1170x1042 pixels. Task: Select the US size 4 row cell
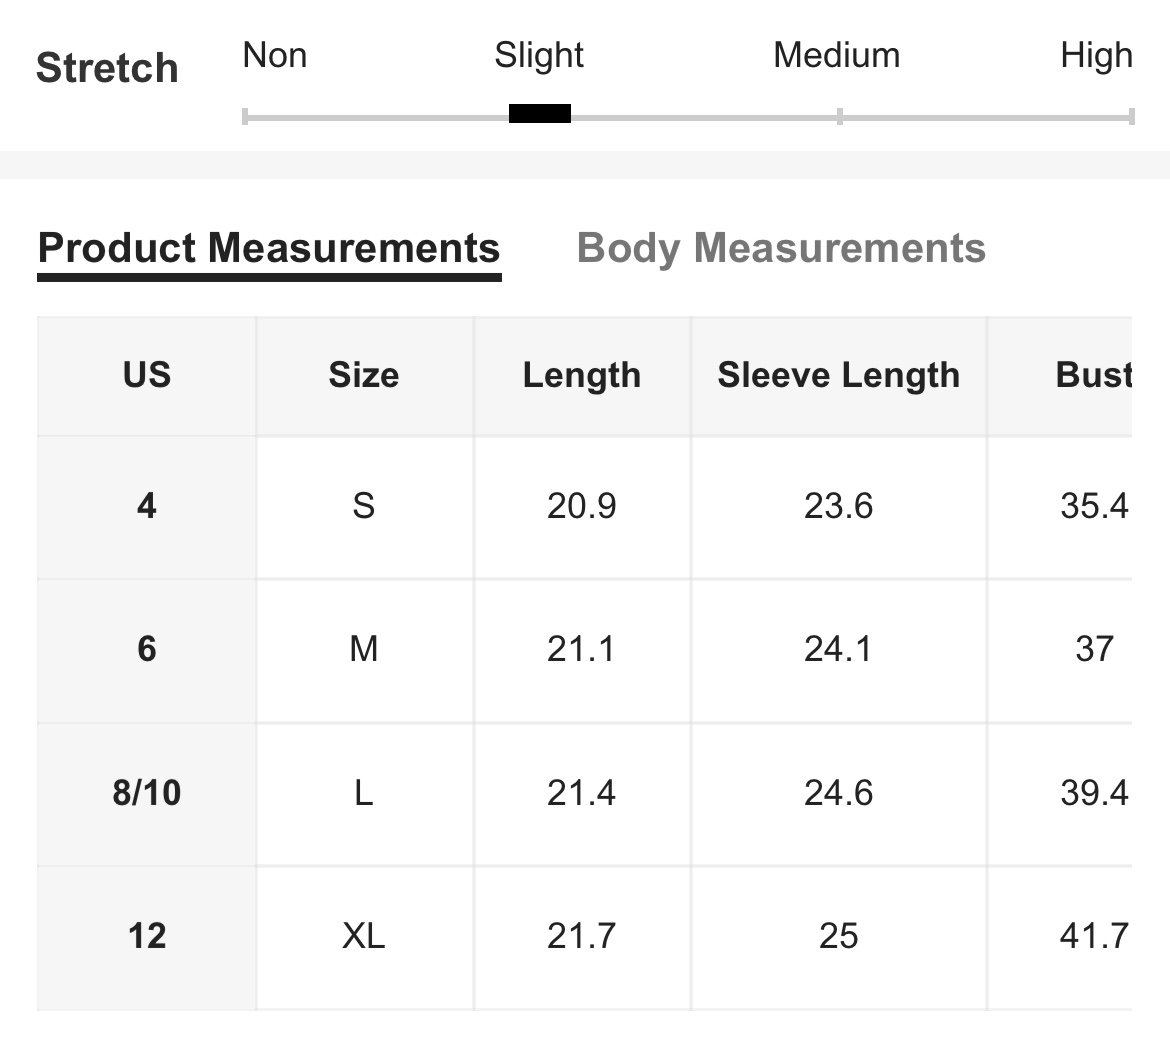pyautogui.click(x=147, y=507)
